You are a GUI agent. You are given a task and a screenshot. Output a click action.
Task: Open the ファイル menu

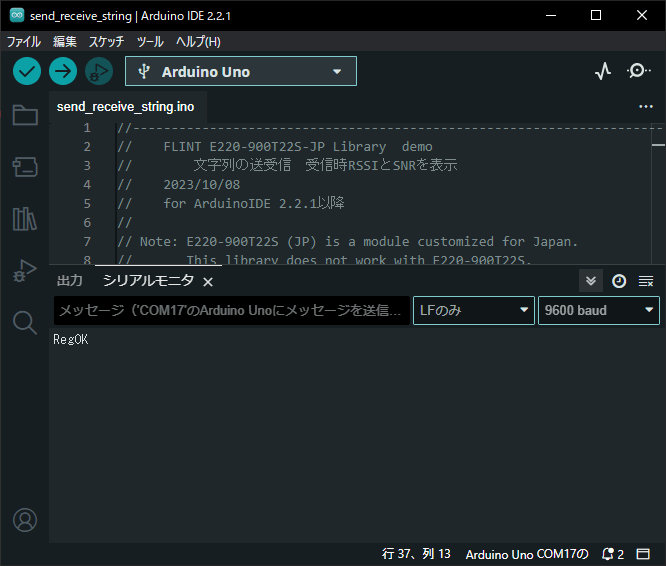(24, 42)
